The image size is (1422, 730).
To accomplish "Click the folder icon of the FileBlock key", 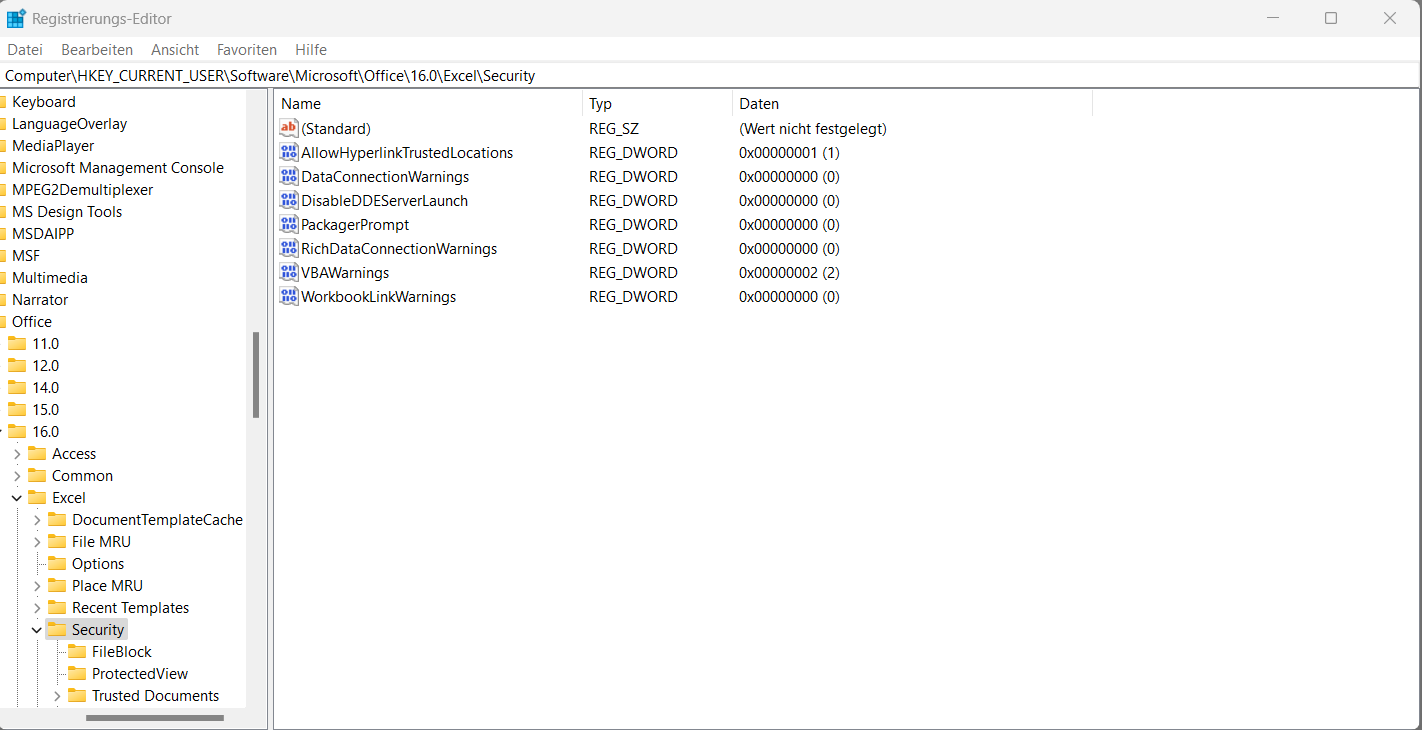I will (78, 651).
